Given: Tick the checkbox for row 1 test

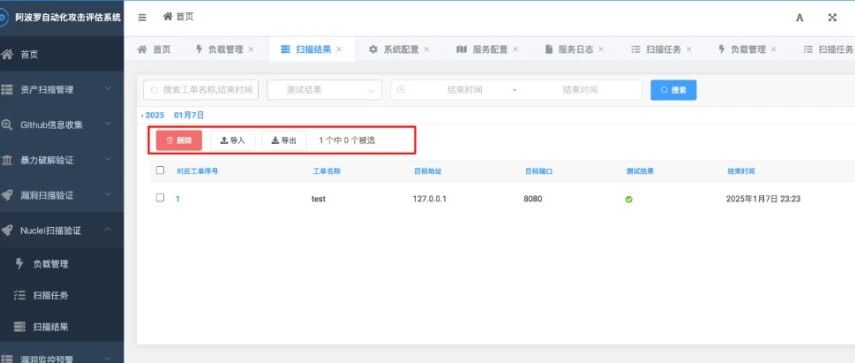Looking at the screenshot, I should (x=160, y=198).
